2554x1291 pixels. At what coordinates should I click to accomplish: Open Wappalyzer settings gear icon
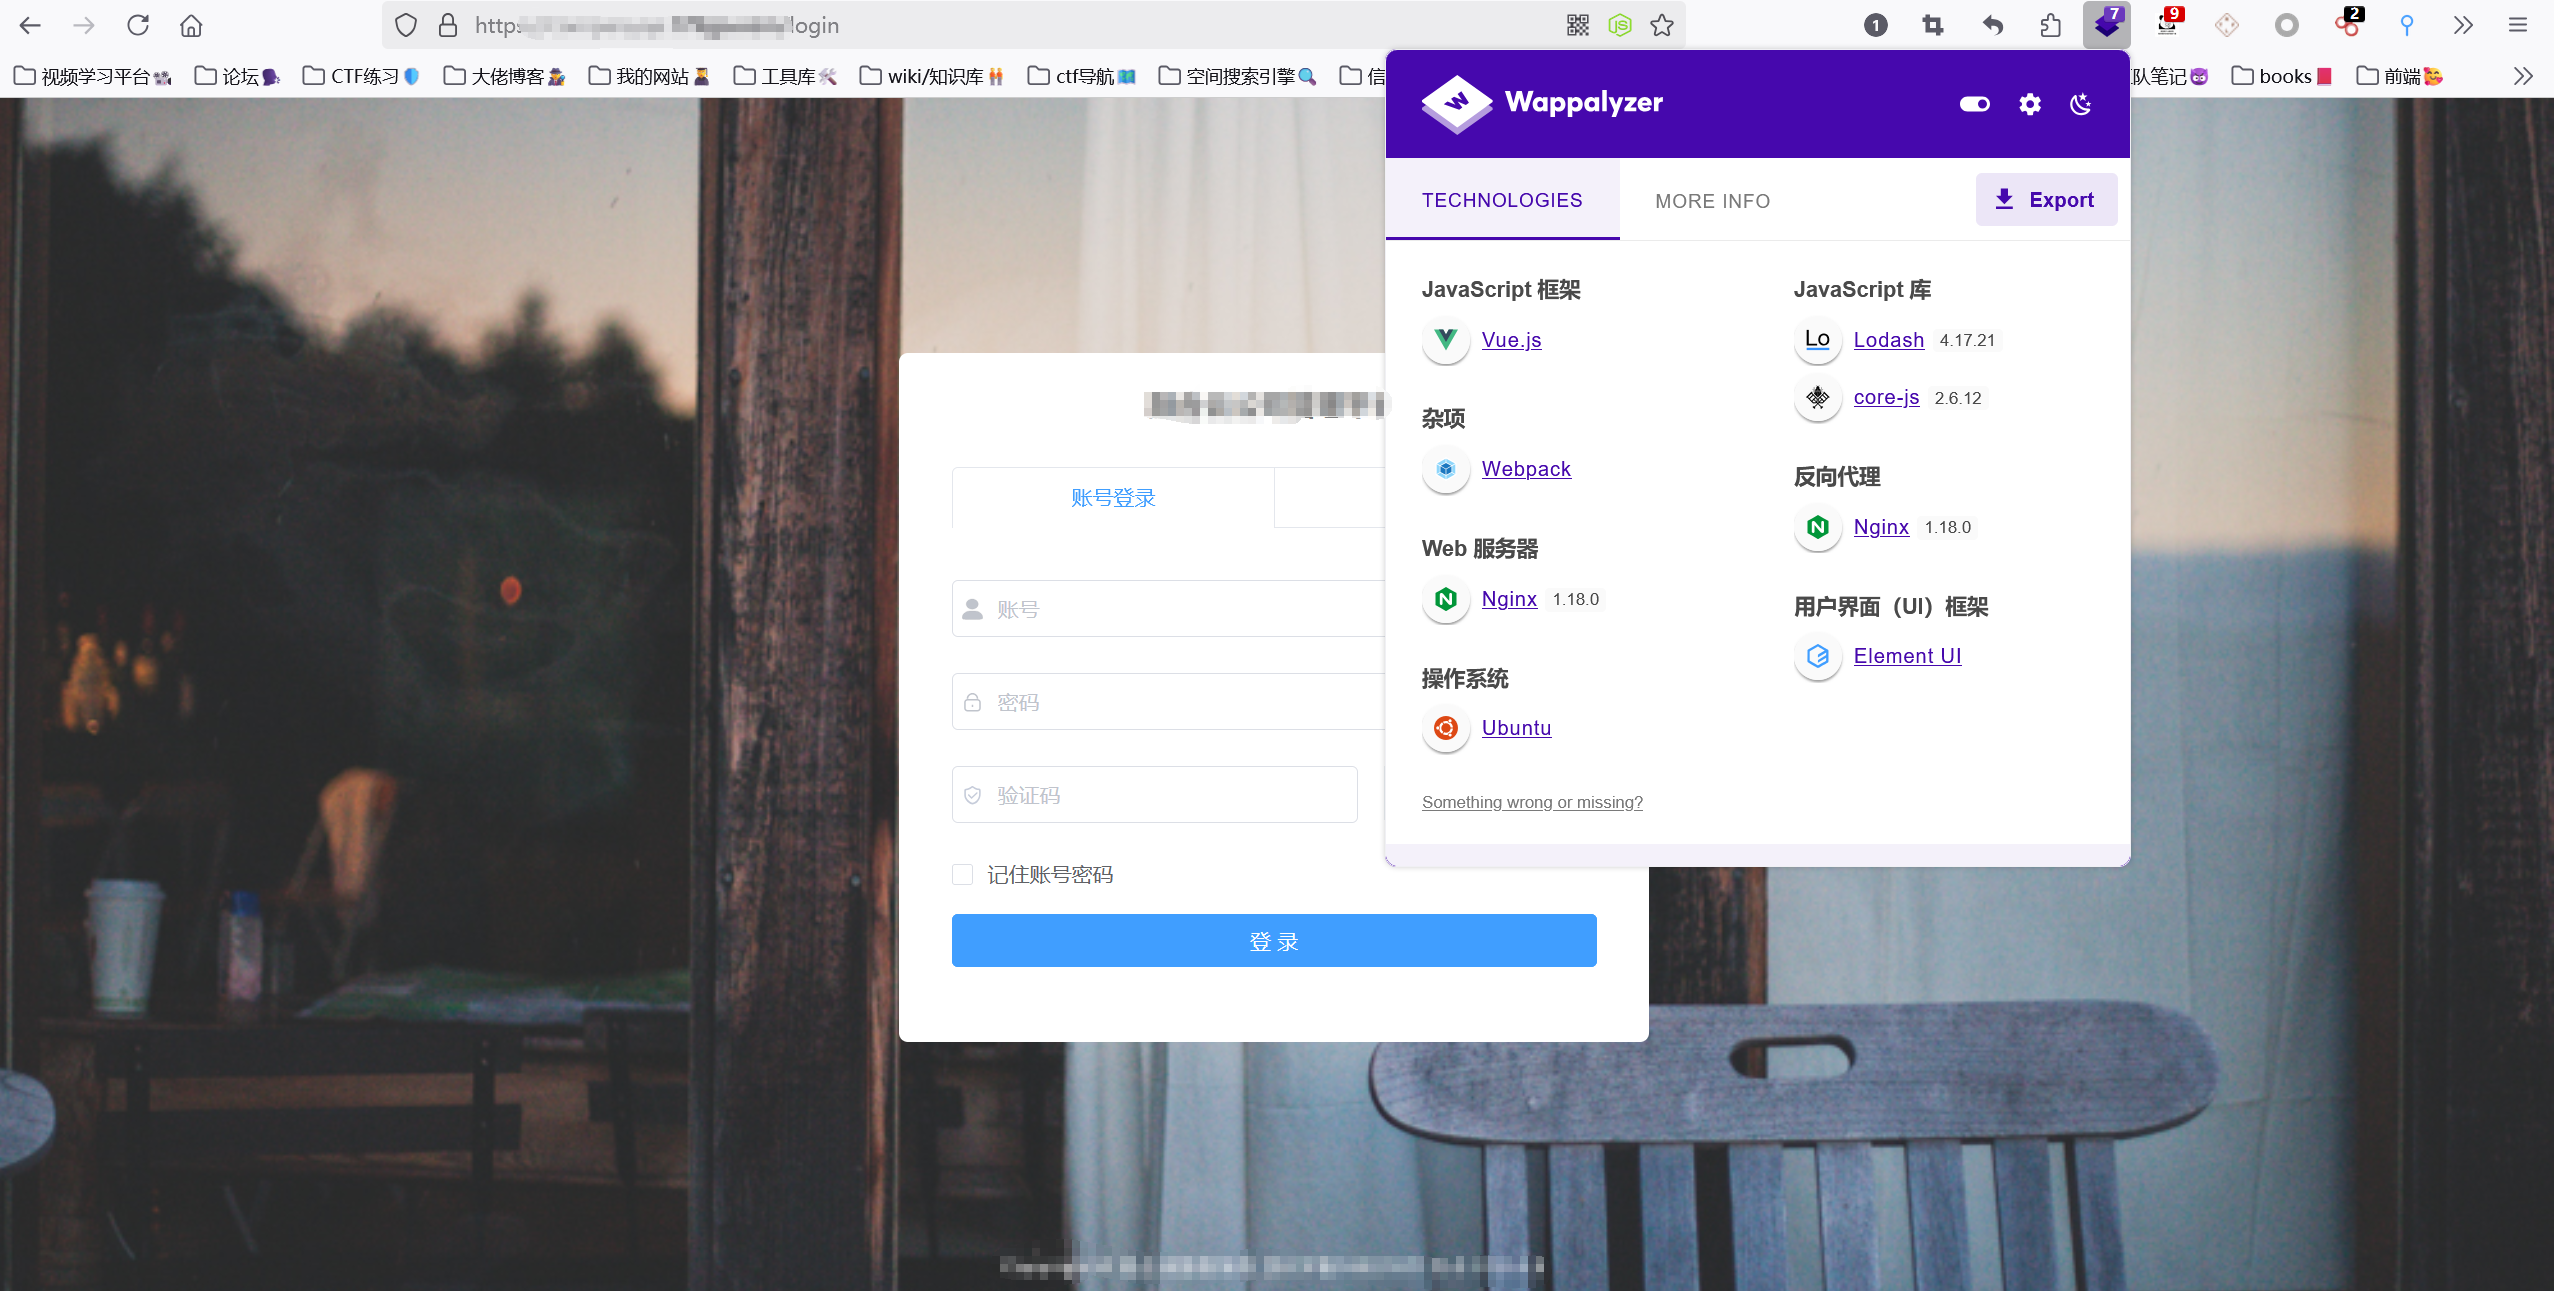pyautogui.click(x=2029, y=104)
